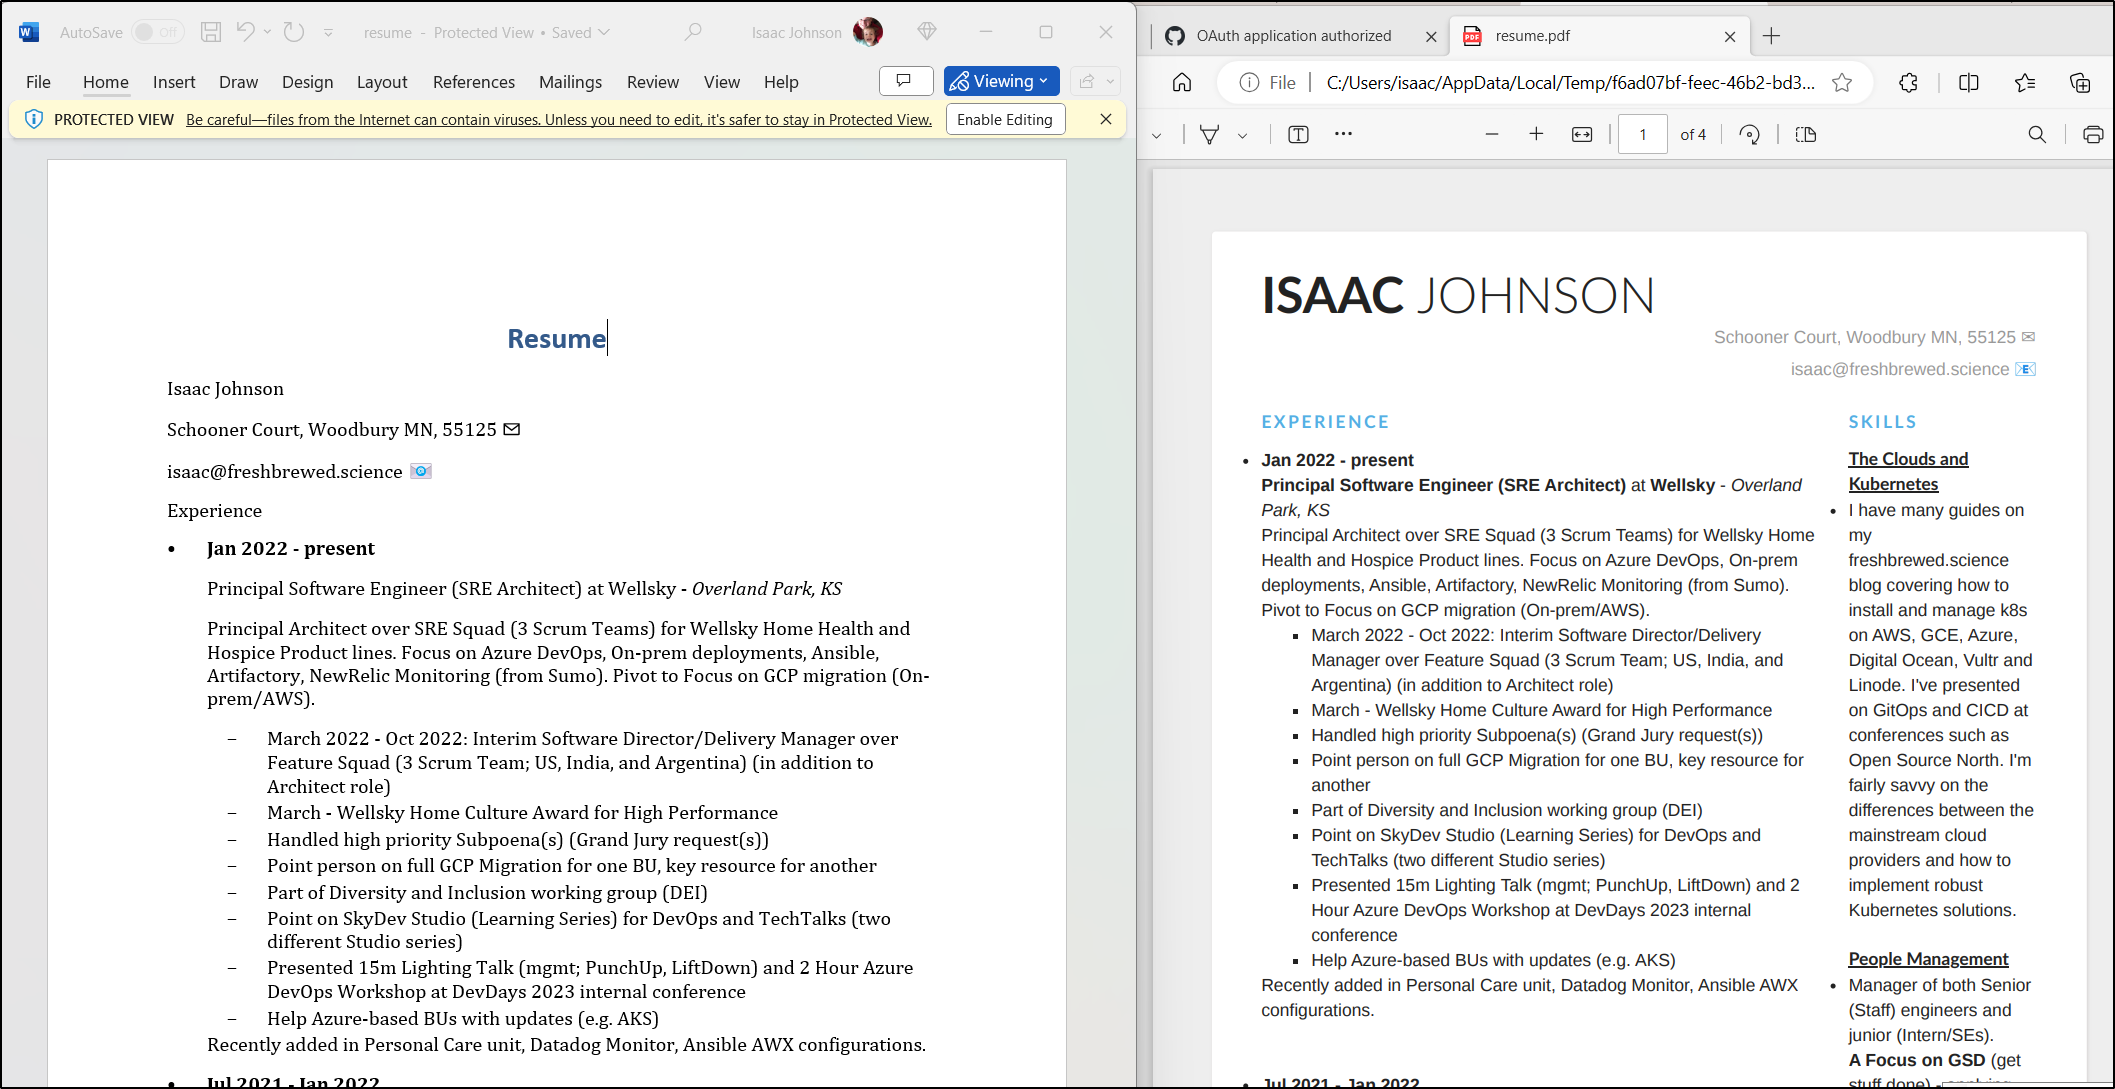Click Isaac Johnson account avatar

click(x=868, y=32)
